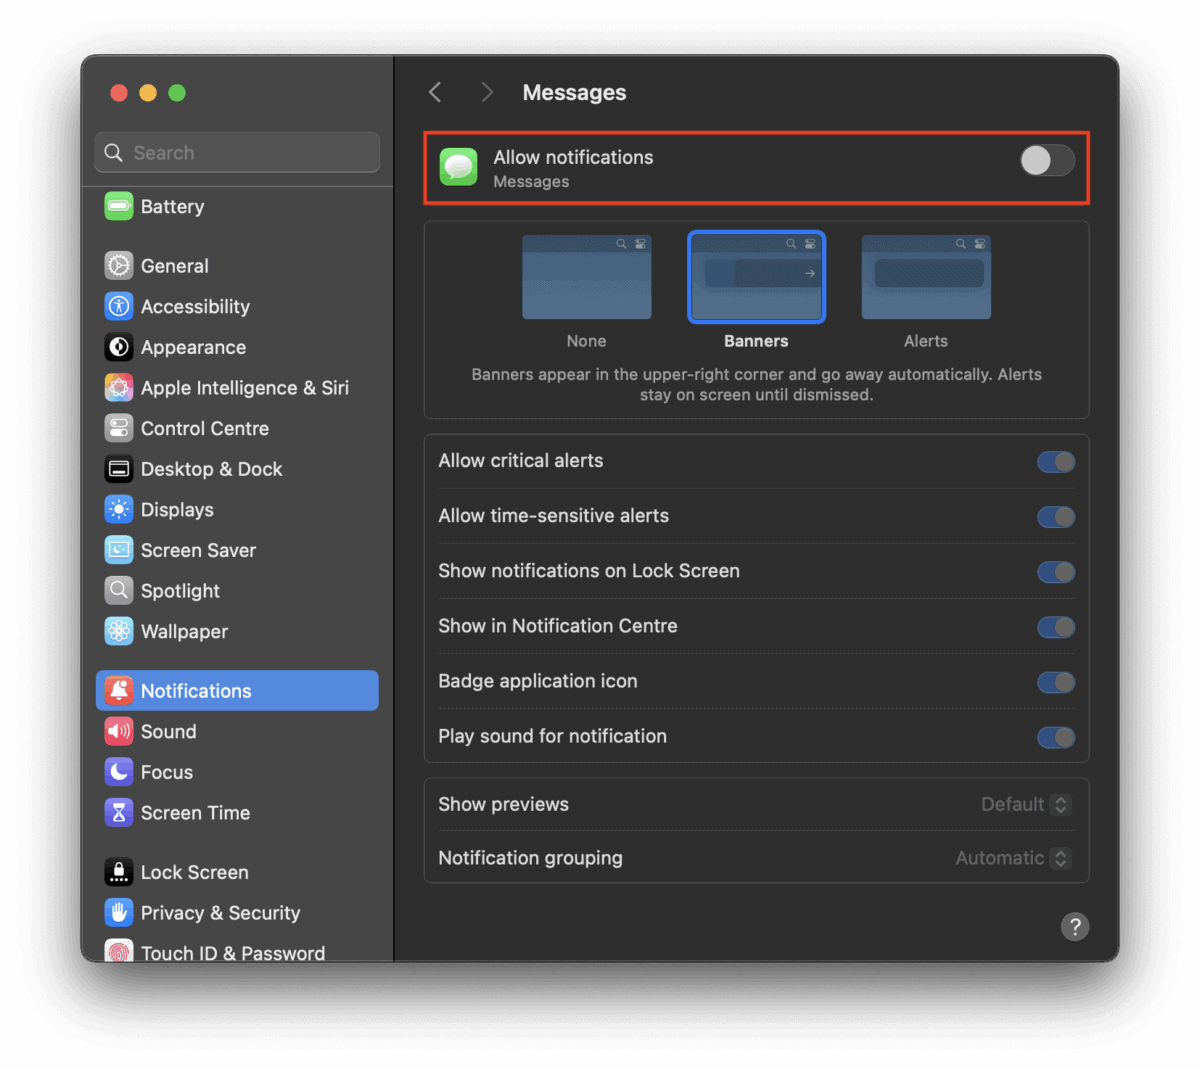Open the Displays settings pane

[x=237, y=510]
